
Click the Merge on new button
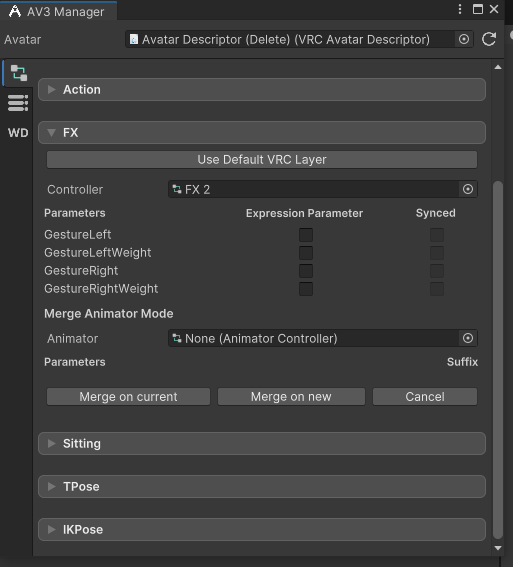tap(291, 397)
